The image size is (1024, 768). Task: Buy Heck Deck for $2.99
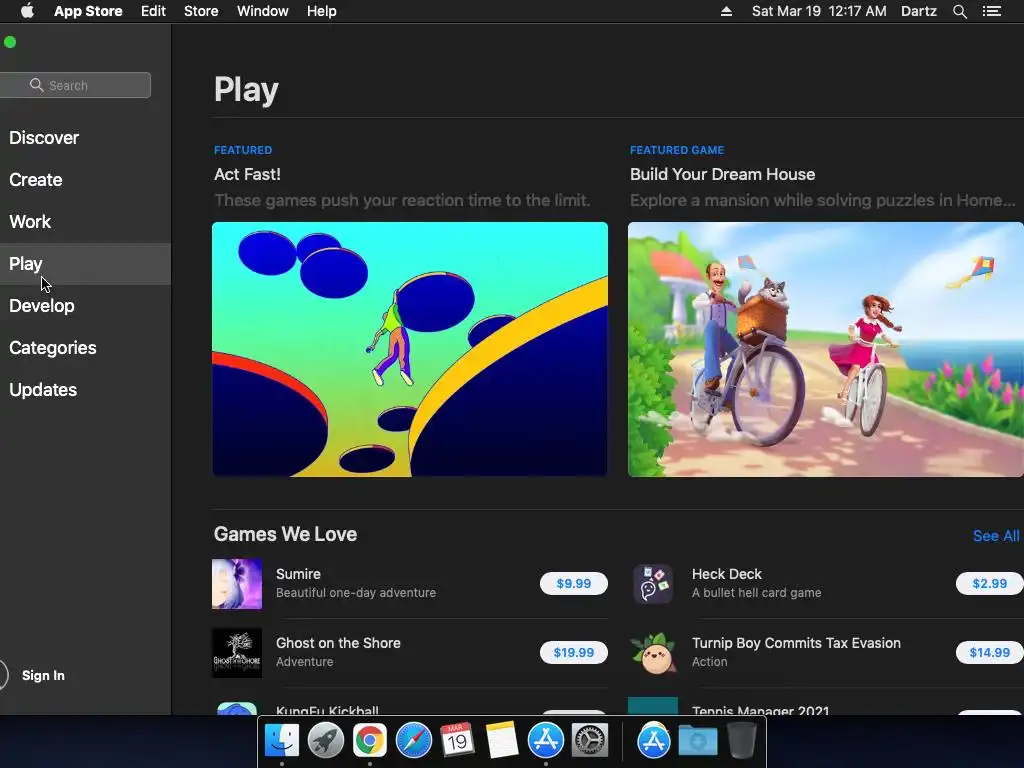989,583
